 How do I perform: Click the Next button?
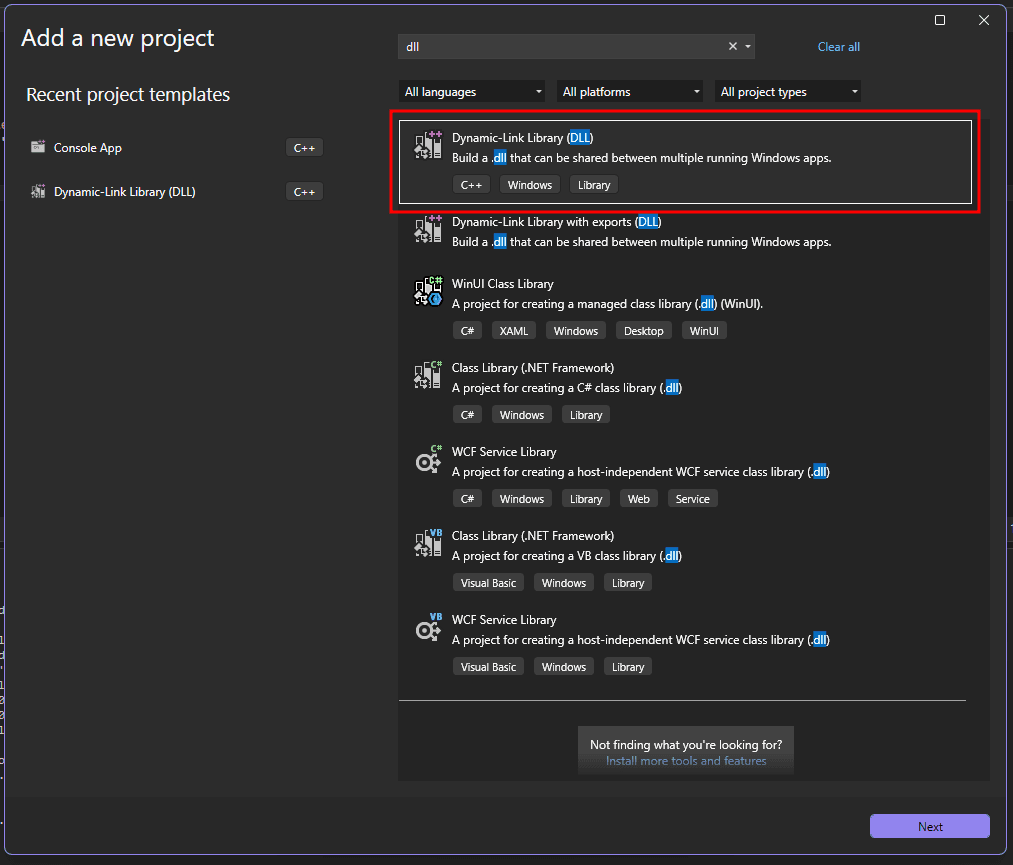pos(929,826)
